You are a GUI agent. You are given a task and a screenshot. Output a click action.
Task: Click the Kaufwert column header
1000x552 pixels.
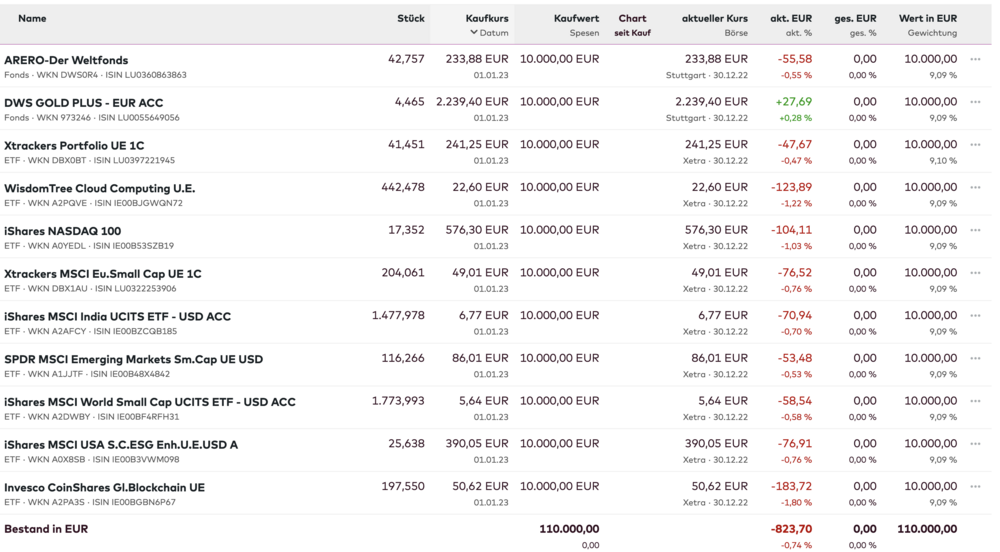576,18
